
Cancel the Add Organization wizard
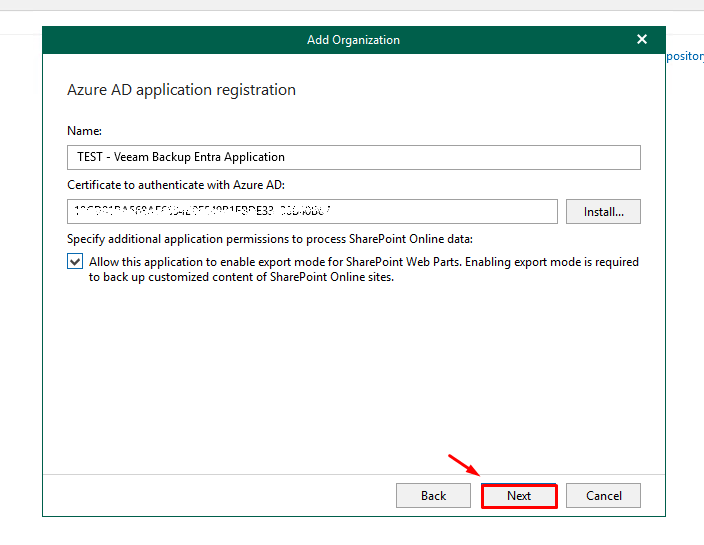point(603,496)
